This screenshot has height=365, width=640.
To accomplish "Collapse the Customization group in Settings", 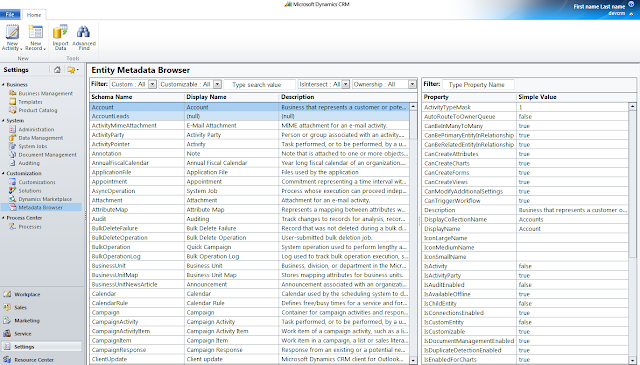I will 3,173.
